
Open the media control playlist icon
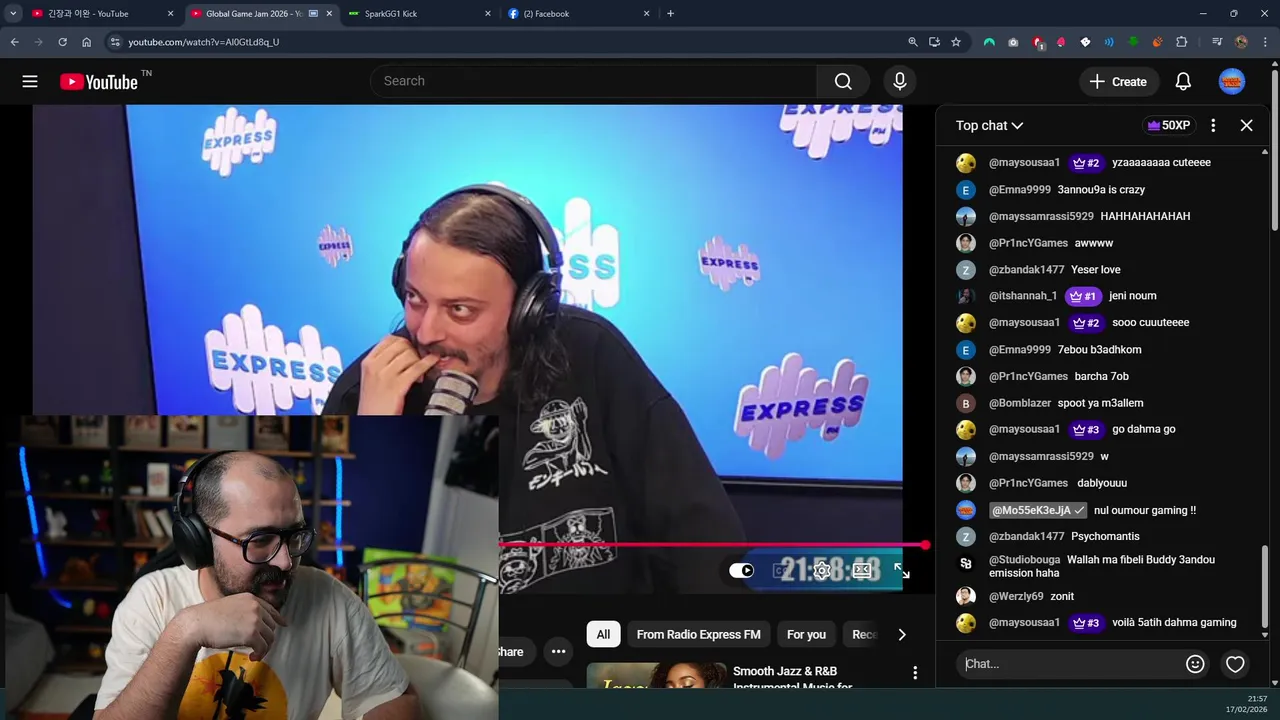[x=1216, y=42]
